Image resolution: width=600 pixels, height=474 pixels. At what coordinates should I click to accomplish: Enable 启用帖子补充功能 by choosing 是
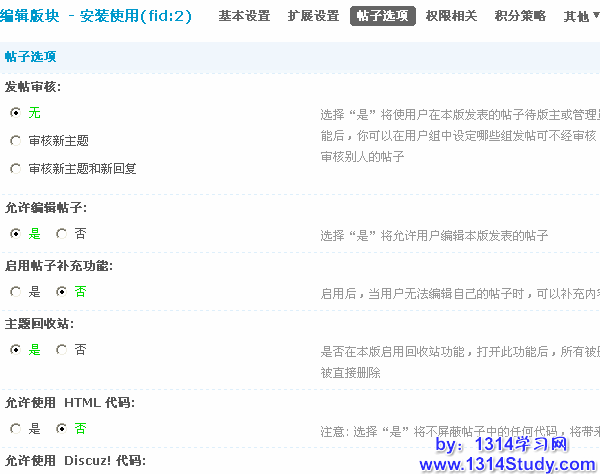[x=15, y=292]
